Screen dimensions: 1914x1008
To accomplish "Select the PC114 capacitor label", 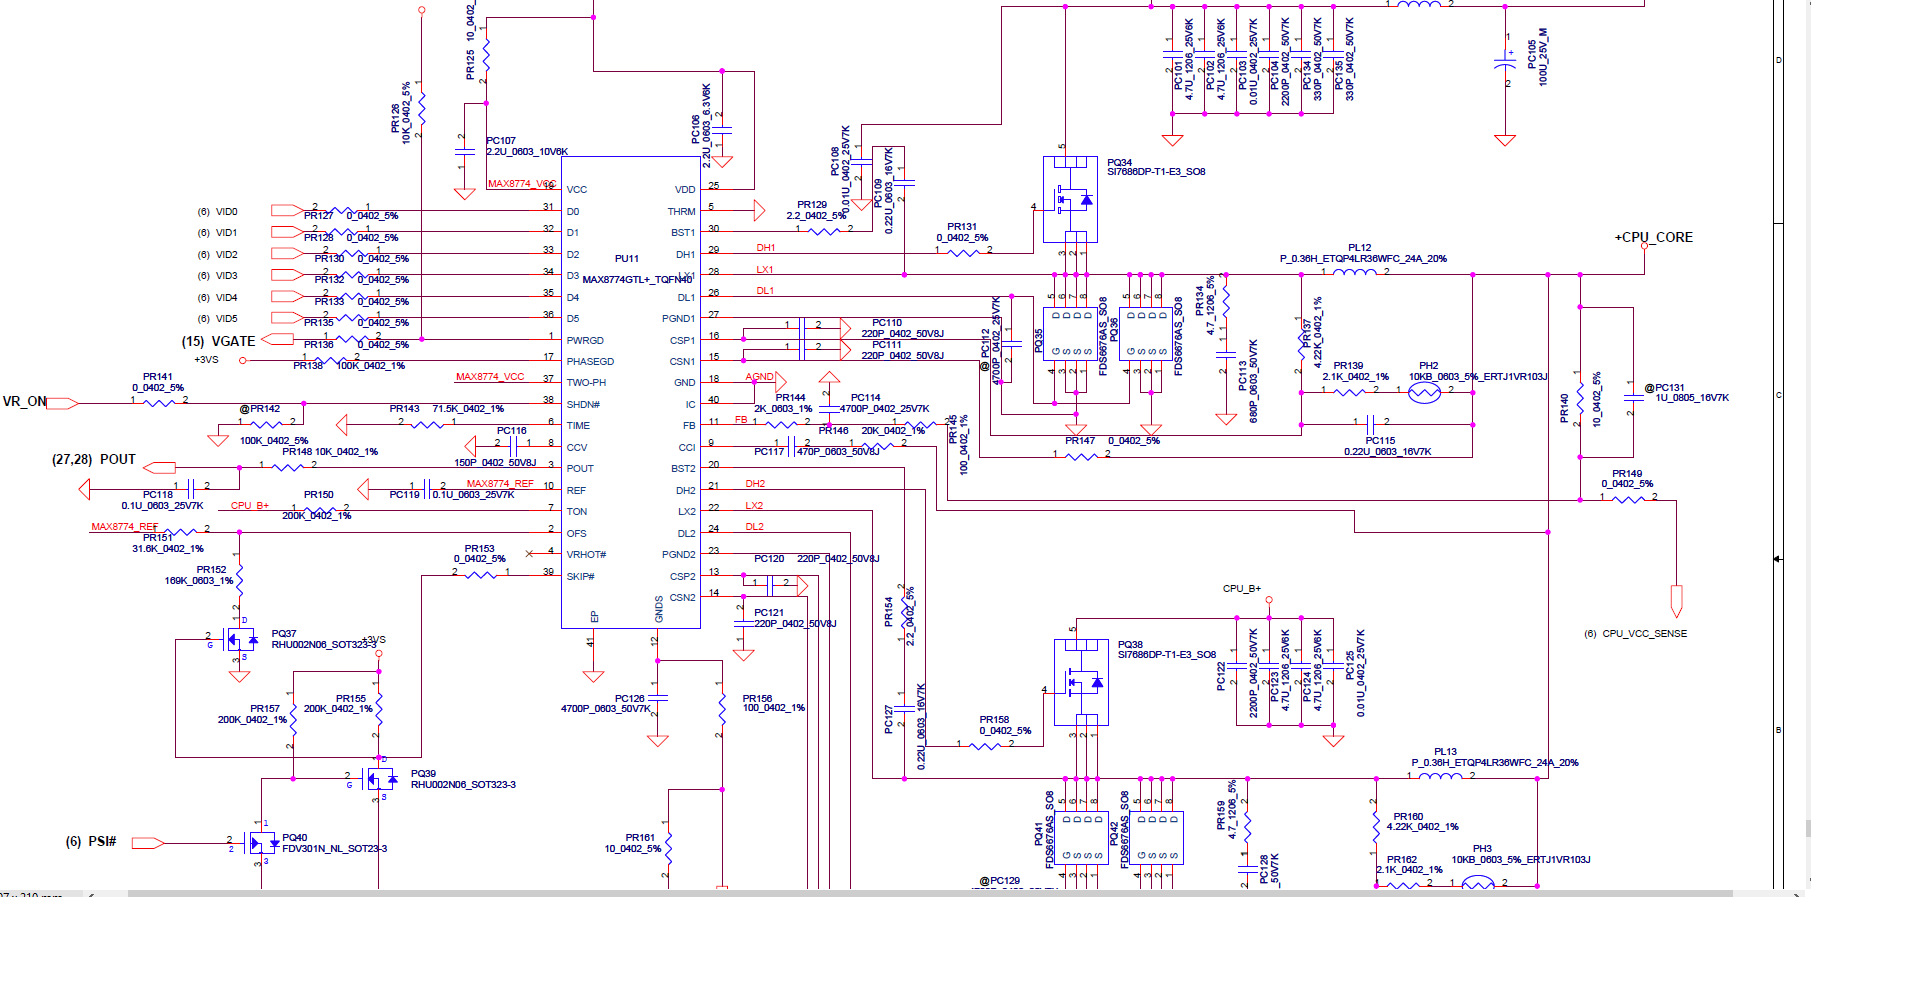I will [866, 398].
